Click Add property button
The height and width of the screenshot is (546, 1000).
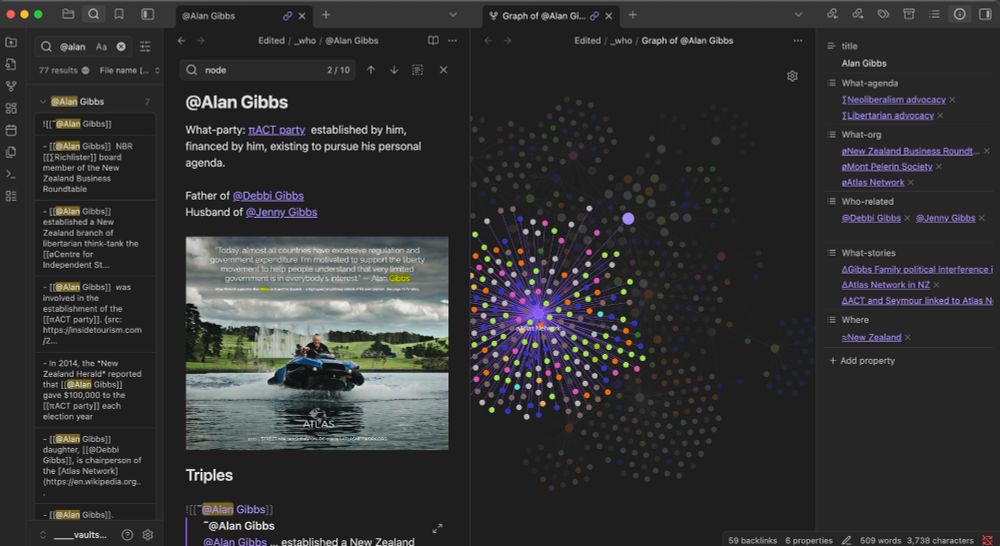pos(862,360)
